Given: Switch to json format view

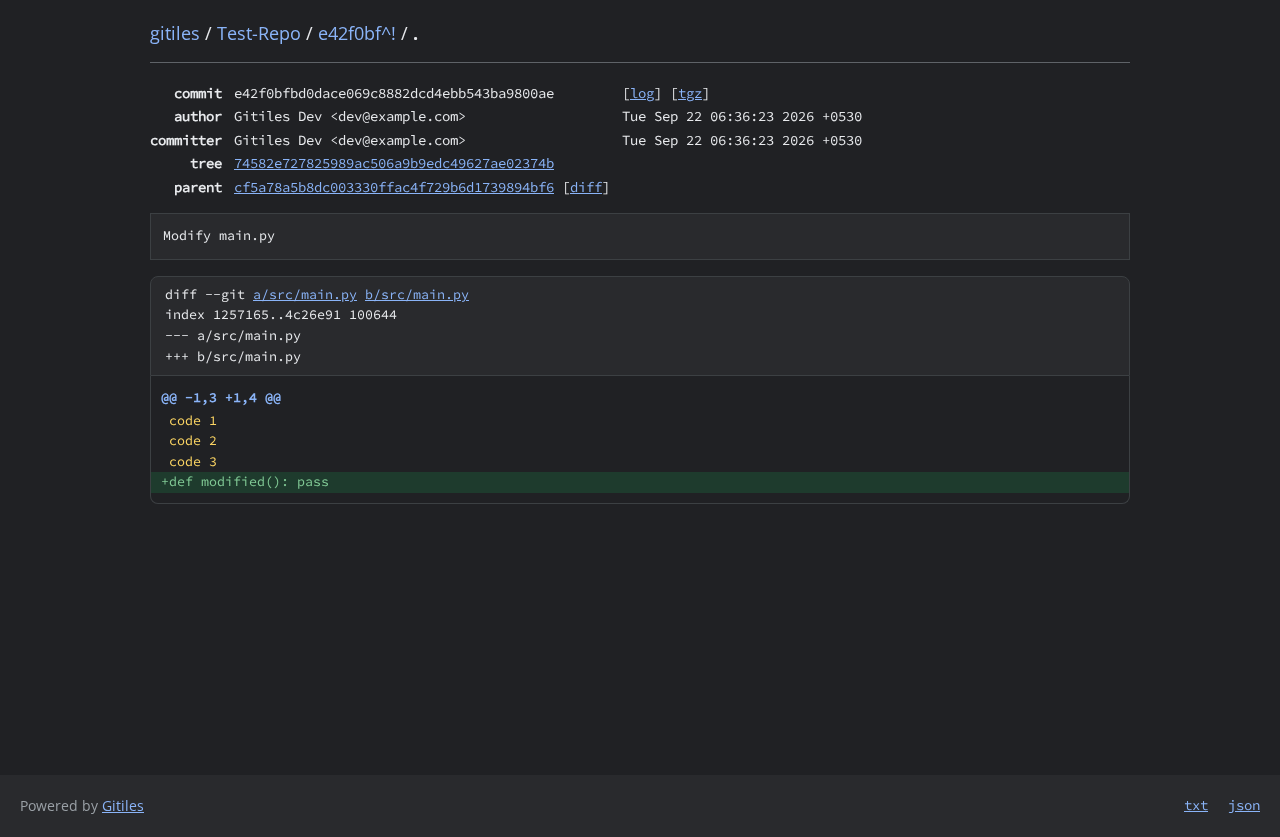Looking at the screenshot, I should pos(1244,806).
